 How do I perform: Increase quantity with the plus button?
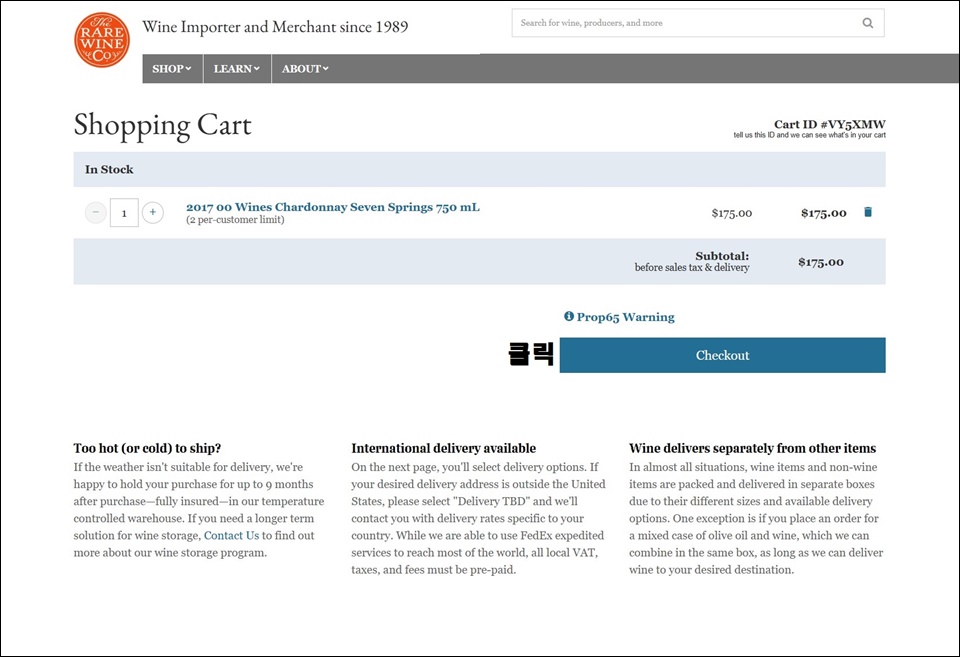[x=152, y=212]
